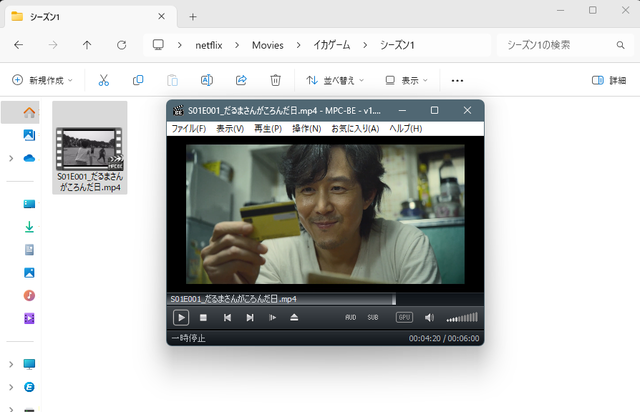Navigate to イカゲーム breadcrumb
This screenshot has width=640, height=412.
(x=331, y=45)
